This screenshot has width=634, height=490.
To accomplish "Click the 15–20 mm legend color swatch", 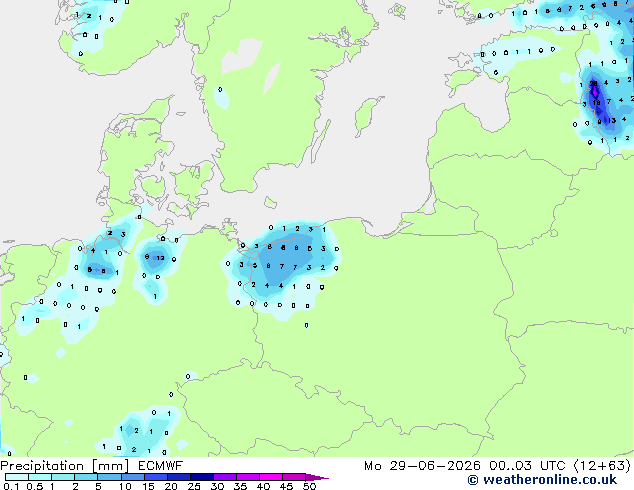I will (155, 477).
